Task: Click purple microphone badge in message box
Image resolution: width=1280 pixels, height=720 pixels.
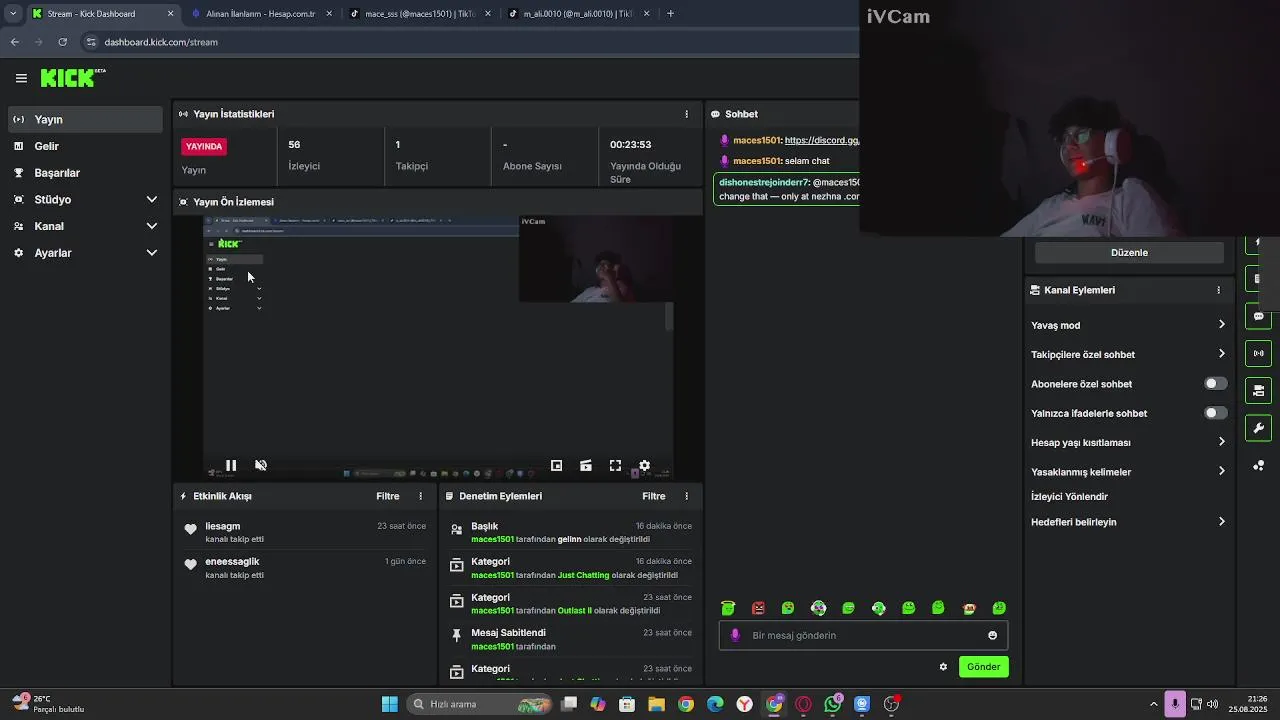Action: coord(736,635)
